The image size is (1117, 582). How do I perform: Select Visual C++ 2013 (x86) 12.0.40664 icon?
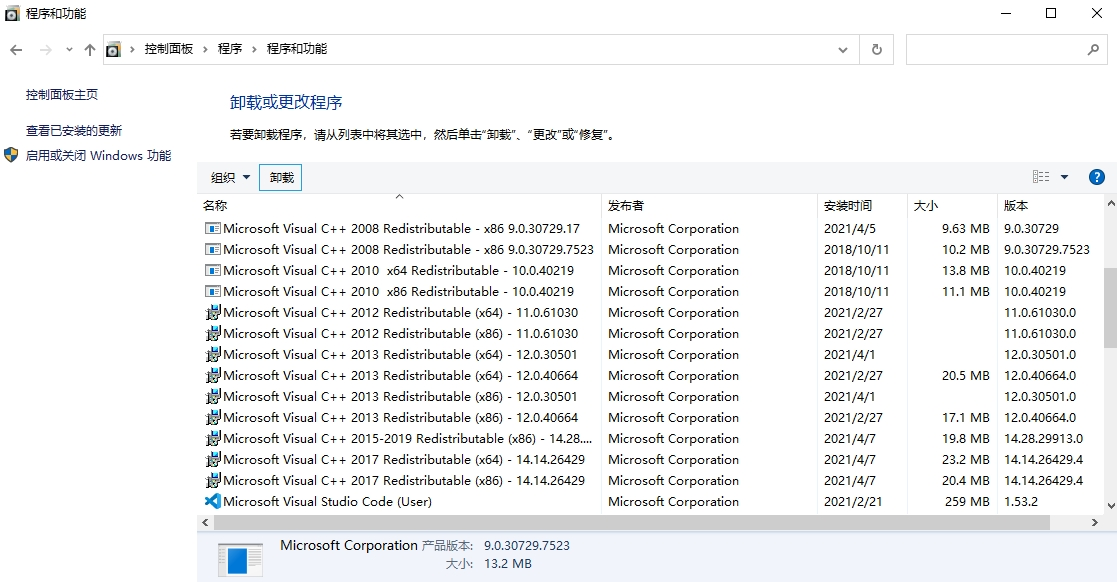point(213,417)
